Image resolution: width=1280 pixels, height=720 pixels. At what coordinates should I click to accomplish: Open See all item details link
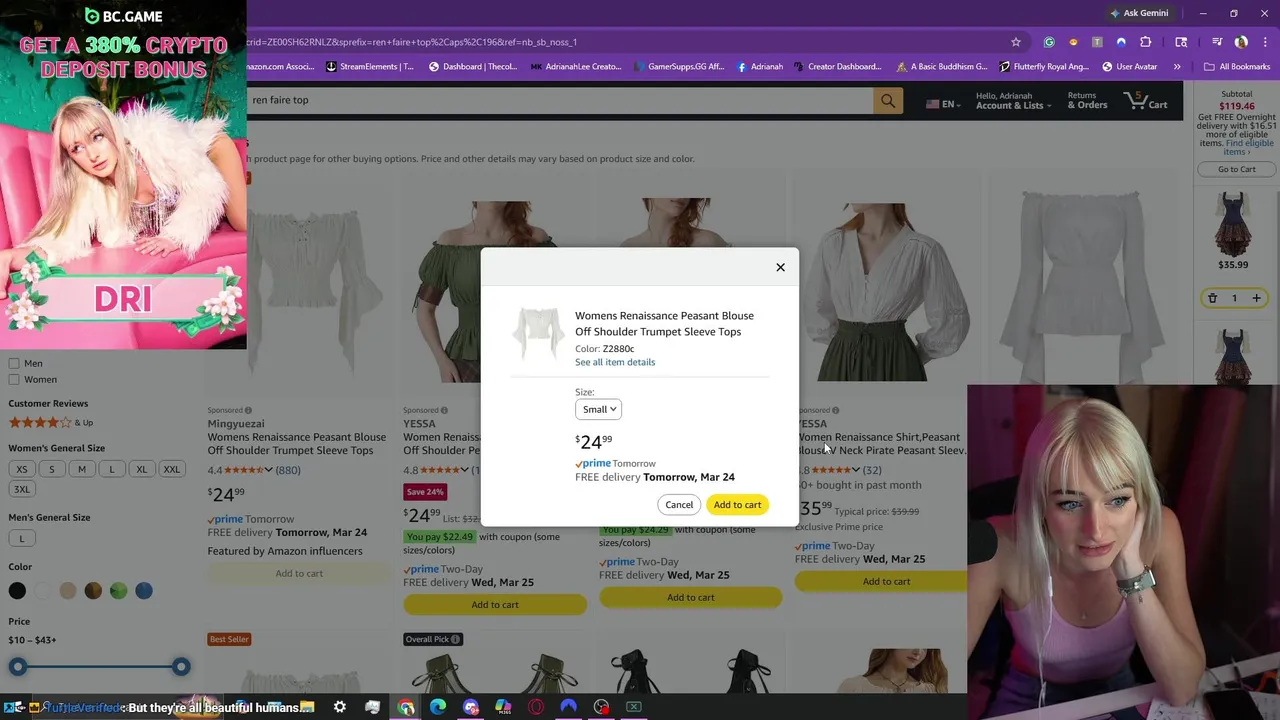tap(615, 362)
